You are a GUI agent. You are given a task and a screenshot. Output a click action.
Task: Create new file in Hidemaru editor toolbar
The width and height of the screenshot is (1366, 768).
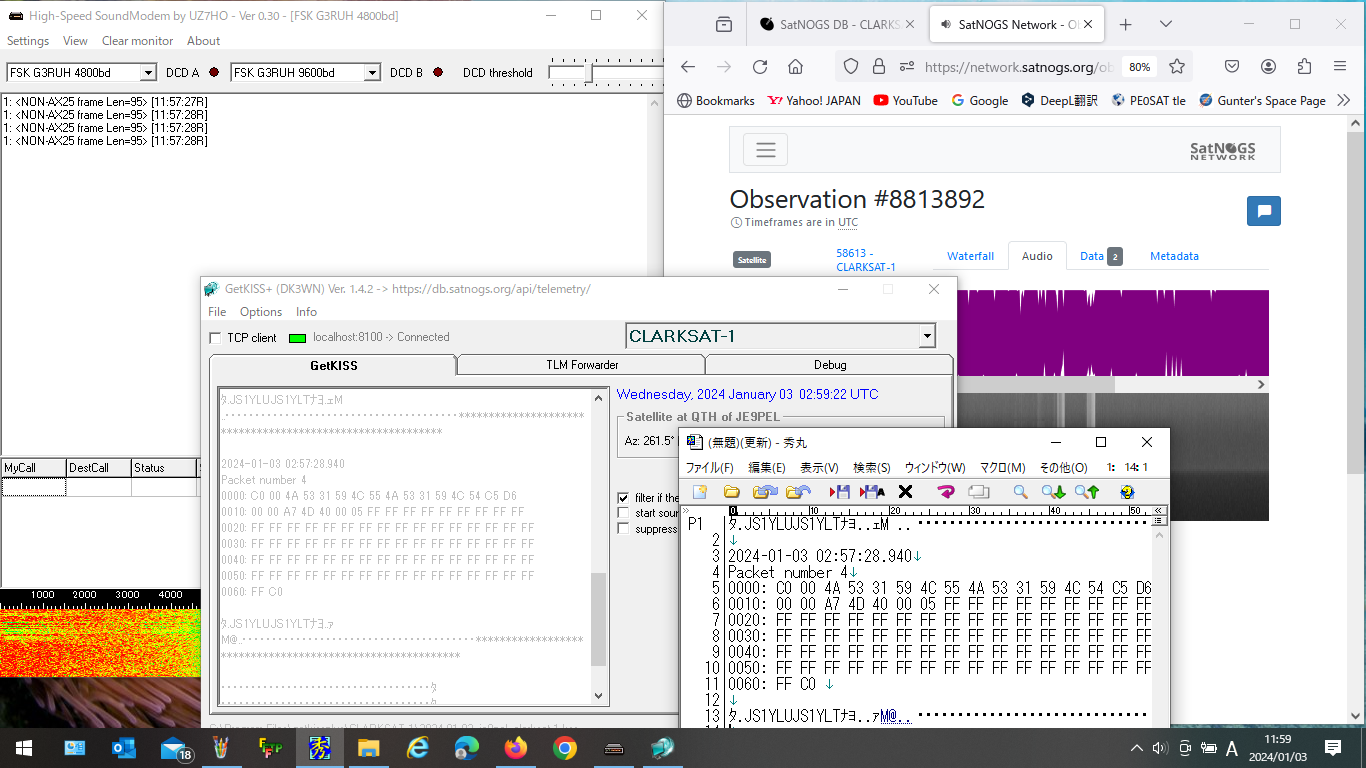click(x=700, y=492)
